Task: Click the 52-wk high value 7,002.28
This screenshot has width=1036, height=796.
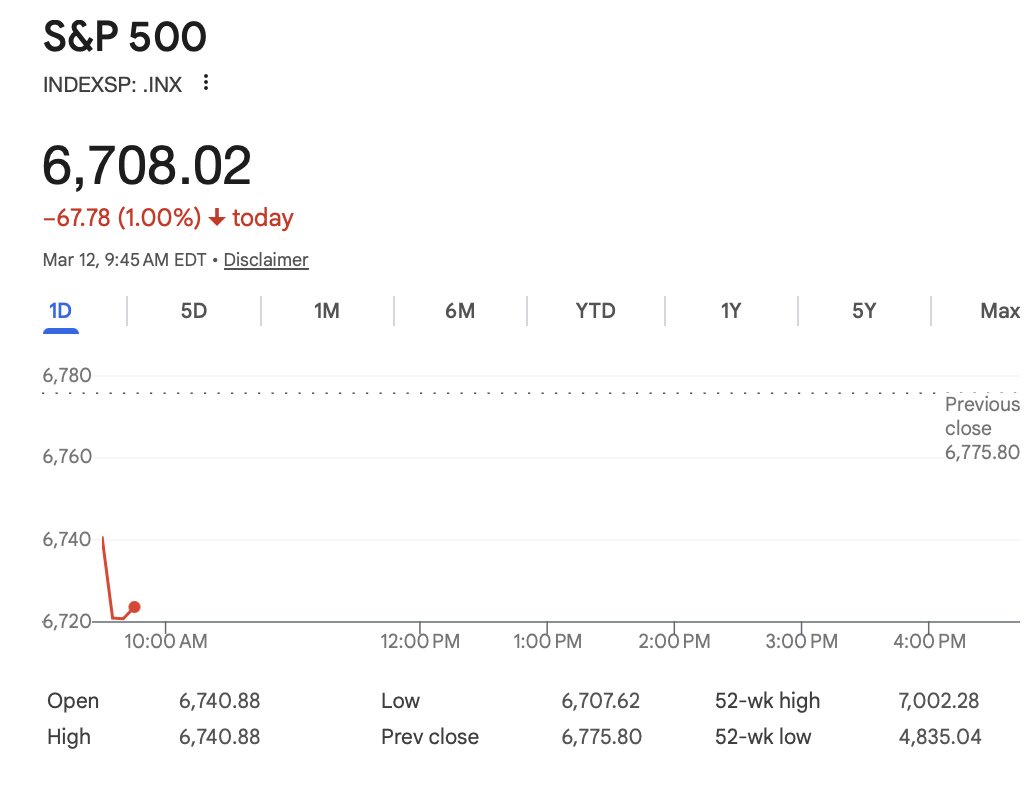Action: (x=939, y=701)
